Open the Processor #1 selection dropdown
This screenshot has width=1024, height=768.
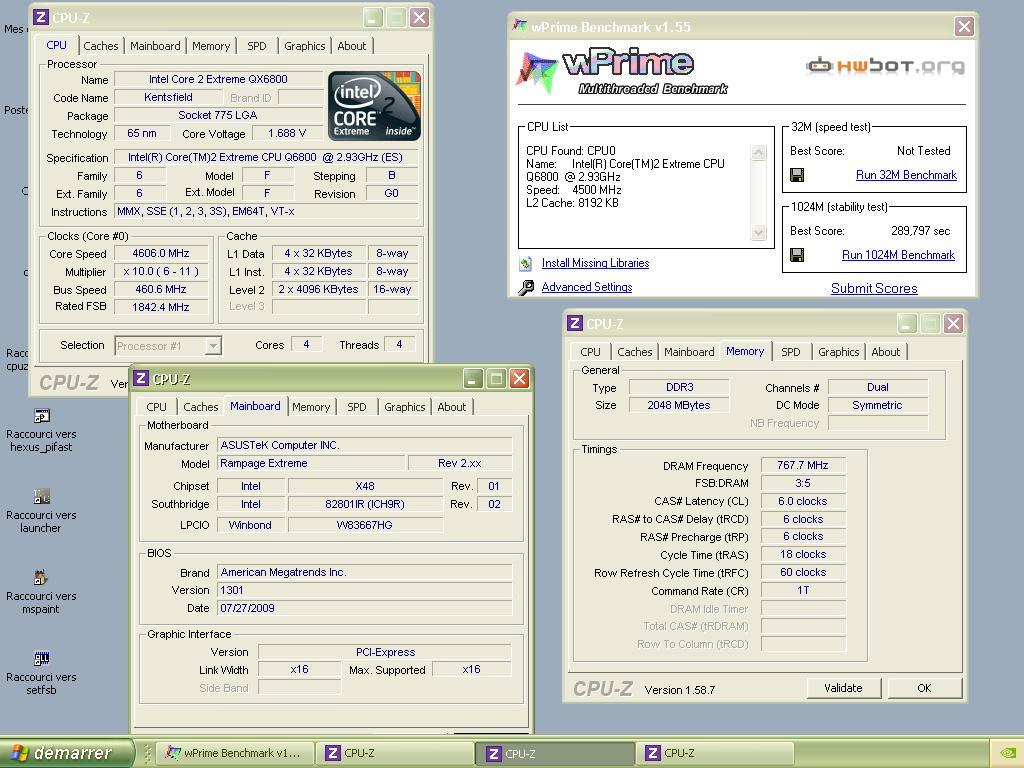coord(213,345)
